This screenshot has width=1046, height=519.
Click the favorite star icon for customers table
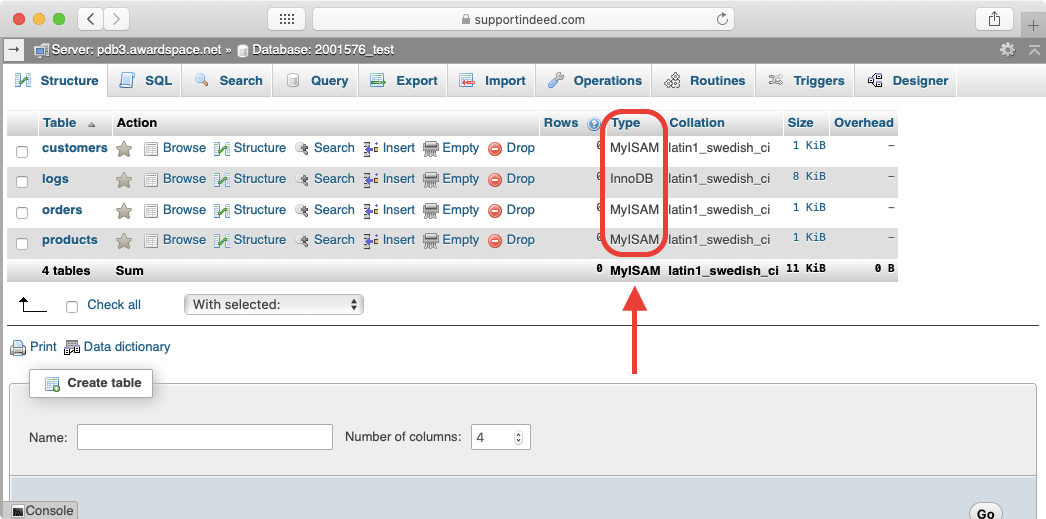[124, 149]
